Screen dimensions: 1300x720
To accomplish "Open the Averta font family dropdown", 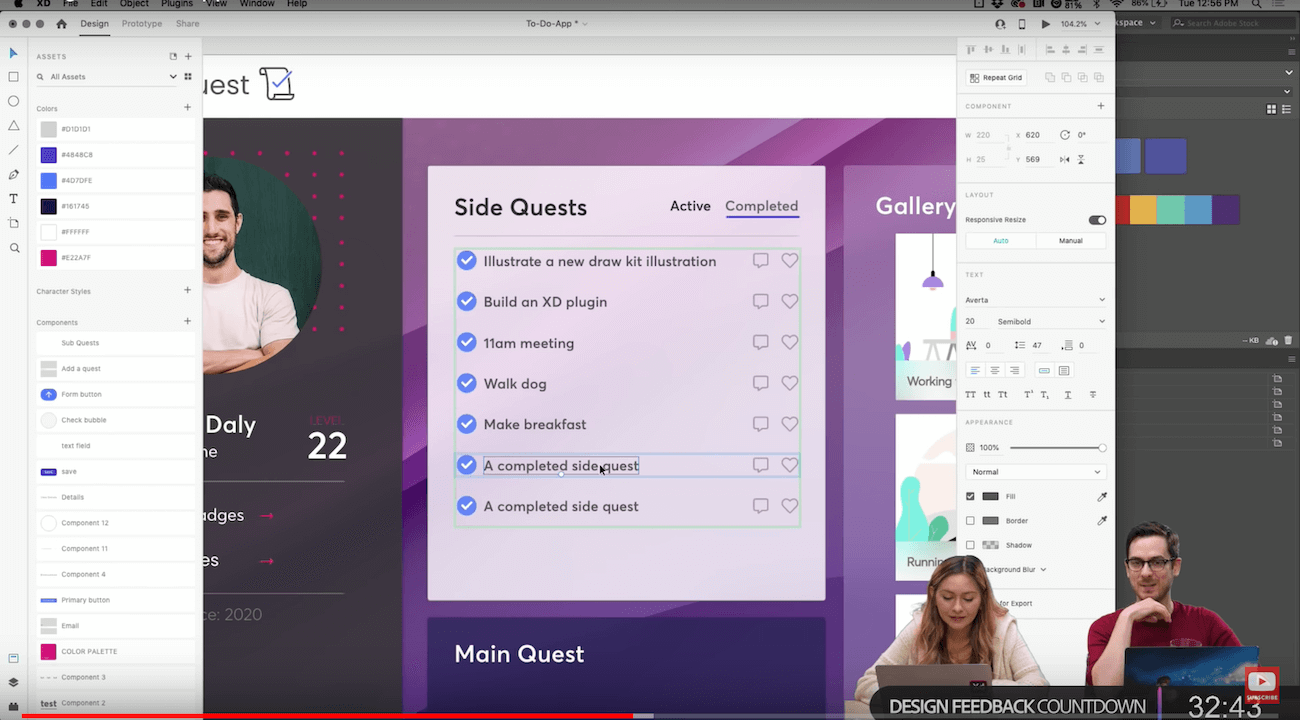I will coord(1035,299).
